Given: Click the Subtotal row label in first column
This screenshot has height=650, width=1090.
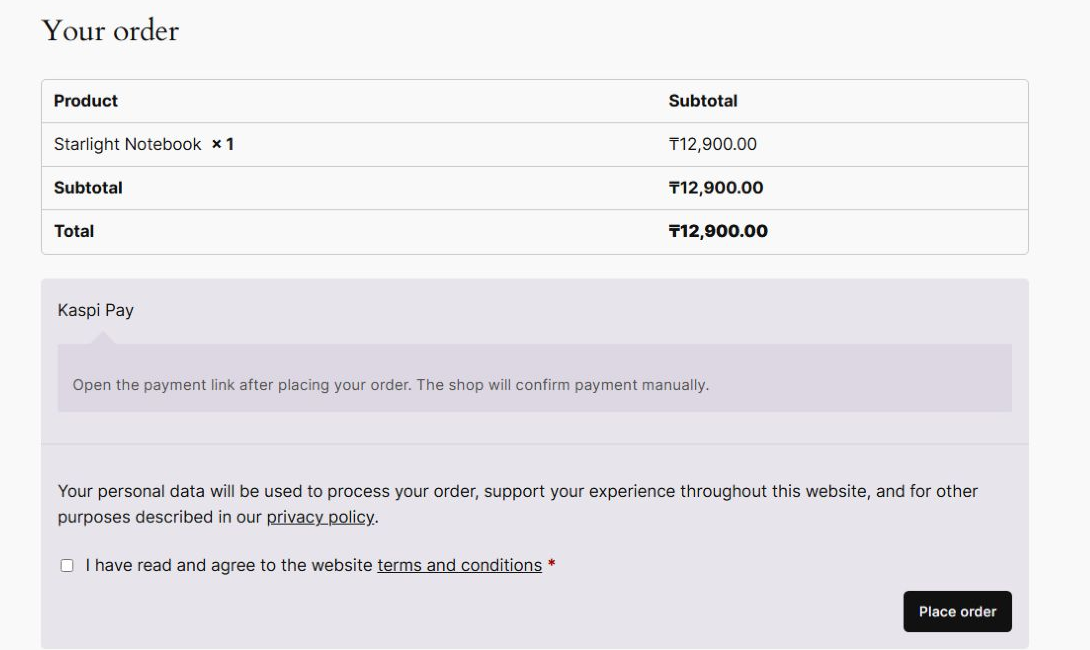Looking at the screenshot, I should 88,188.
